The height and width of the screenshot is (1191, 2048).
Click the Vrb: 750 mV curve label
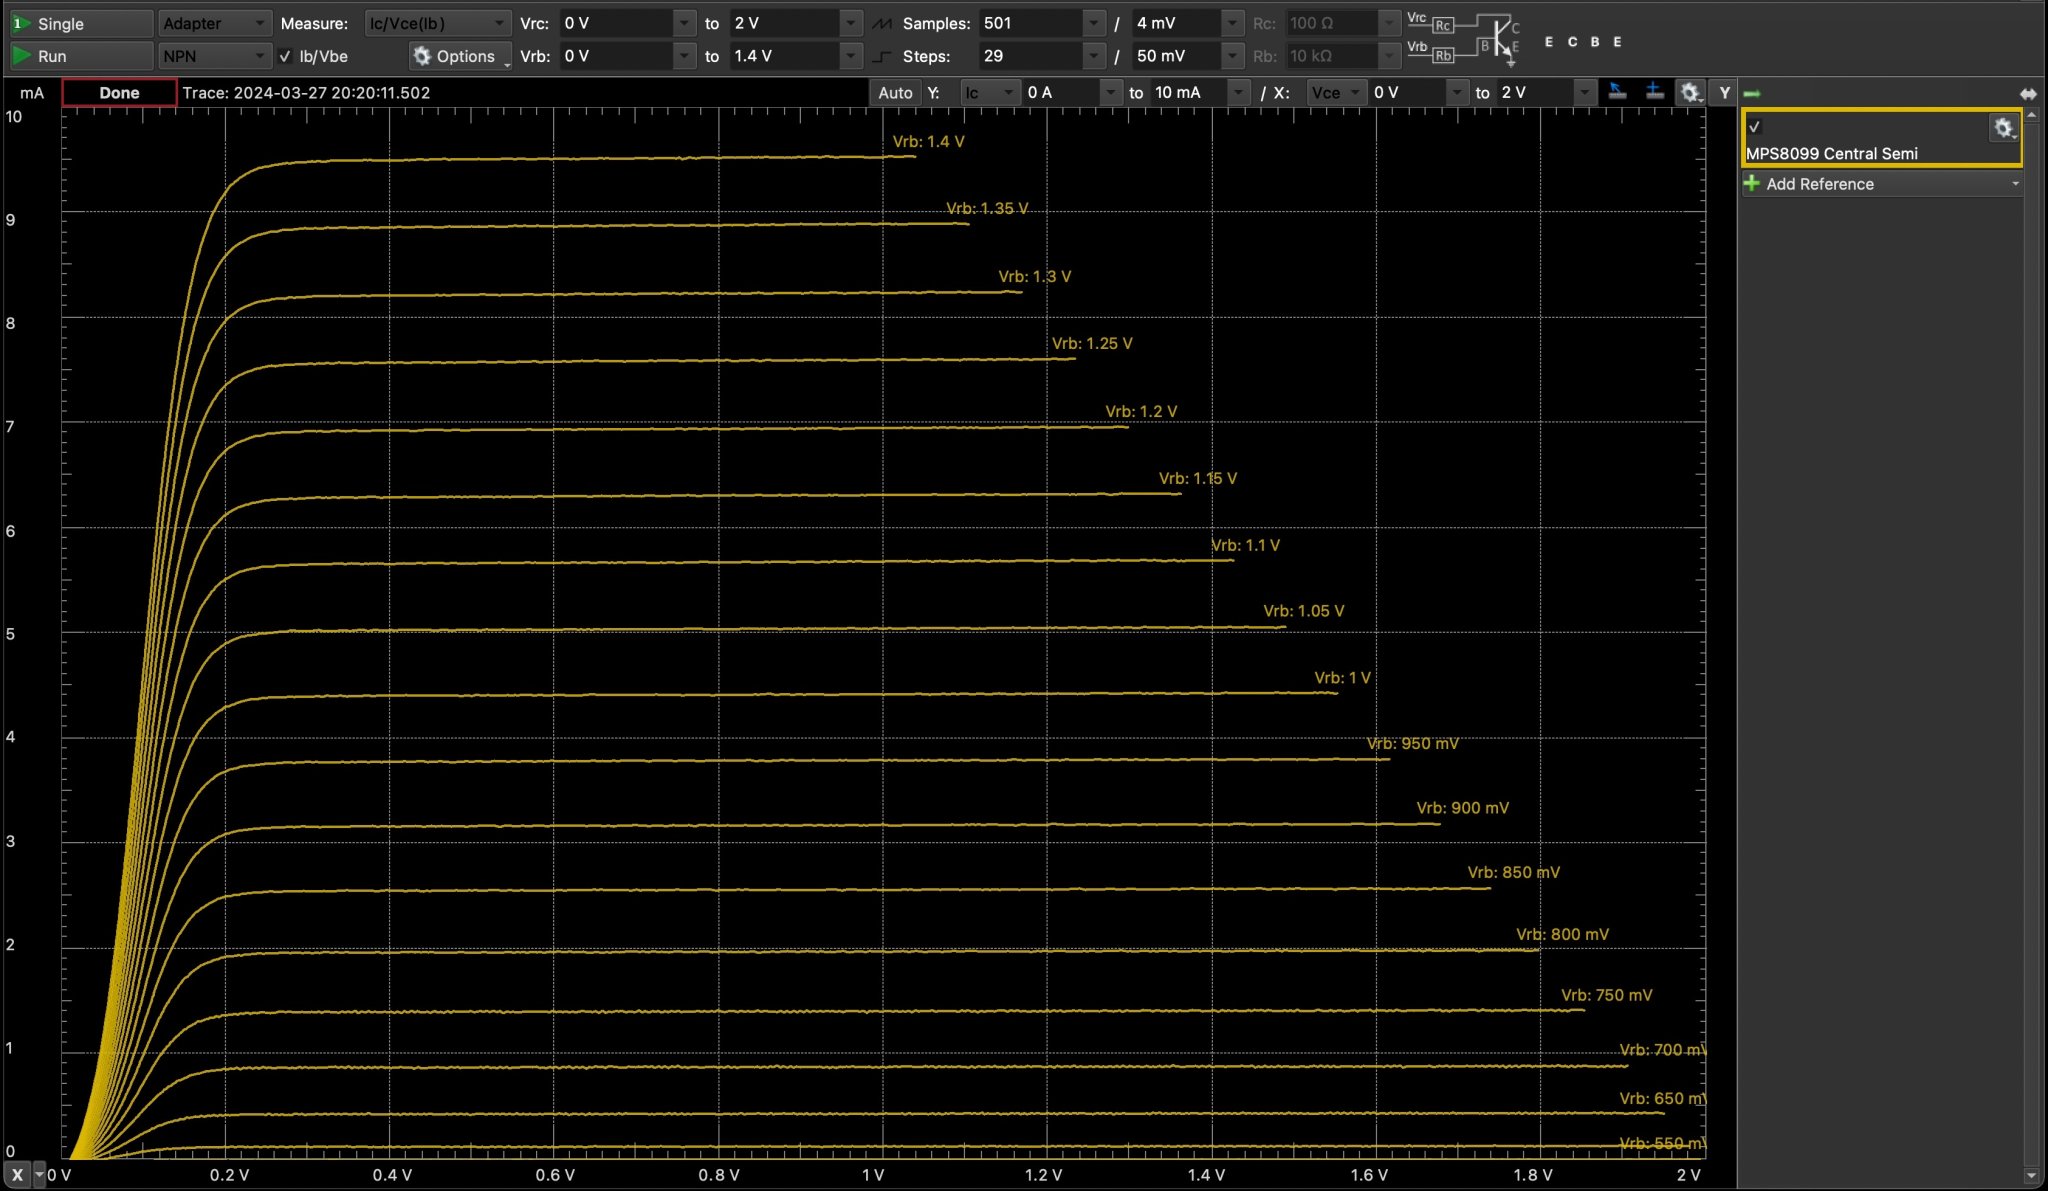pyautogui.click(x=1606, y=996)
